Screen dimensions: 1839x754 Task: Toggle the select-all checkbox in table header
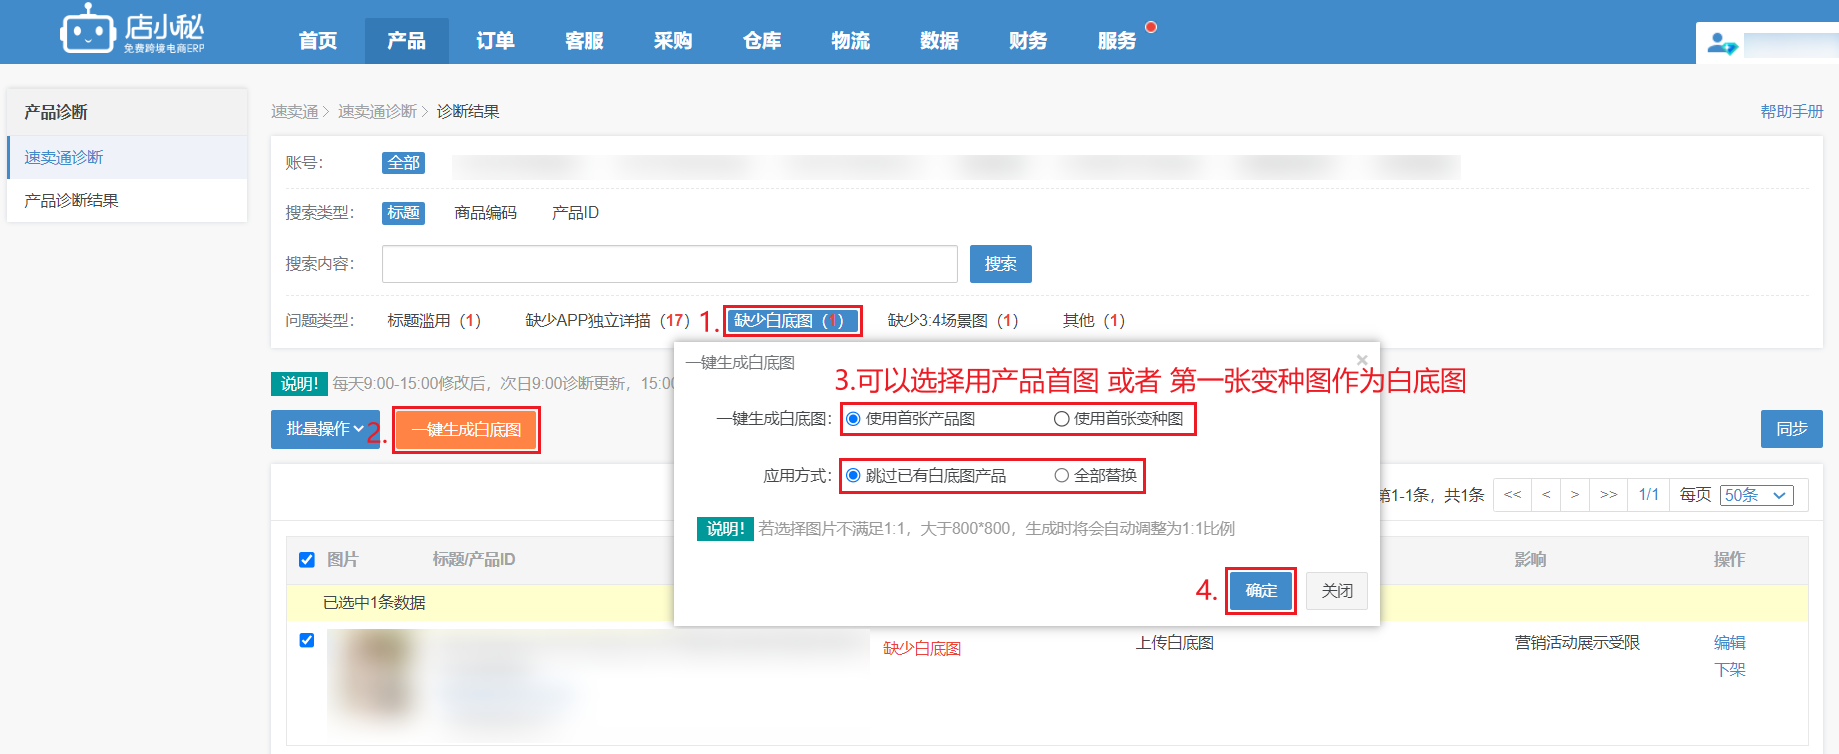tap(307, 560)
